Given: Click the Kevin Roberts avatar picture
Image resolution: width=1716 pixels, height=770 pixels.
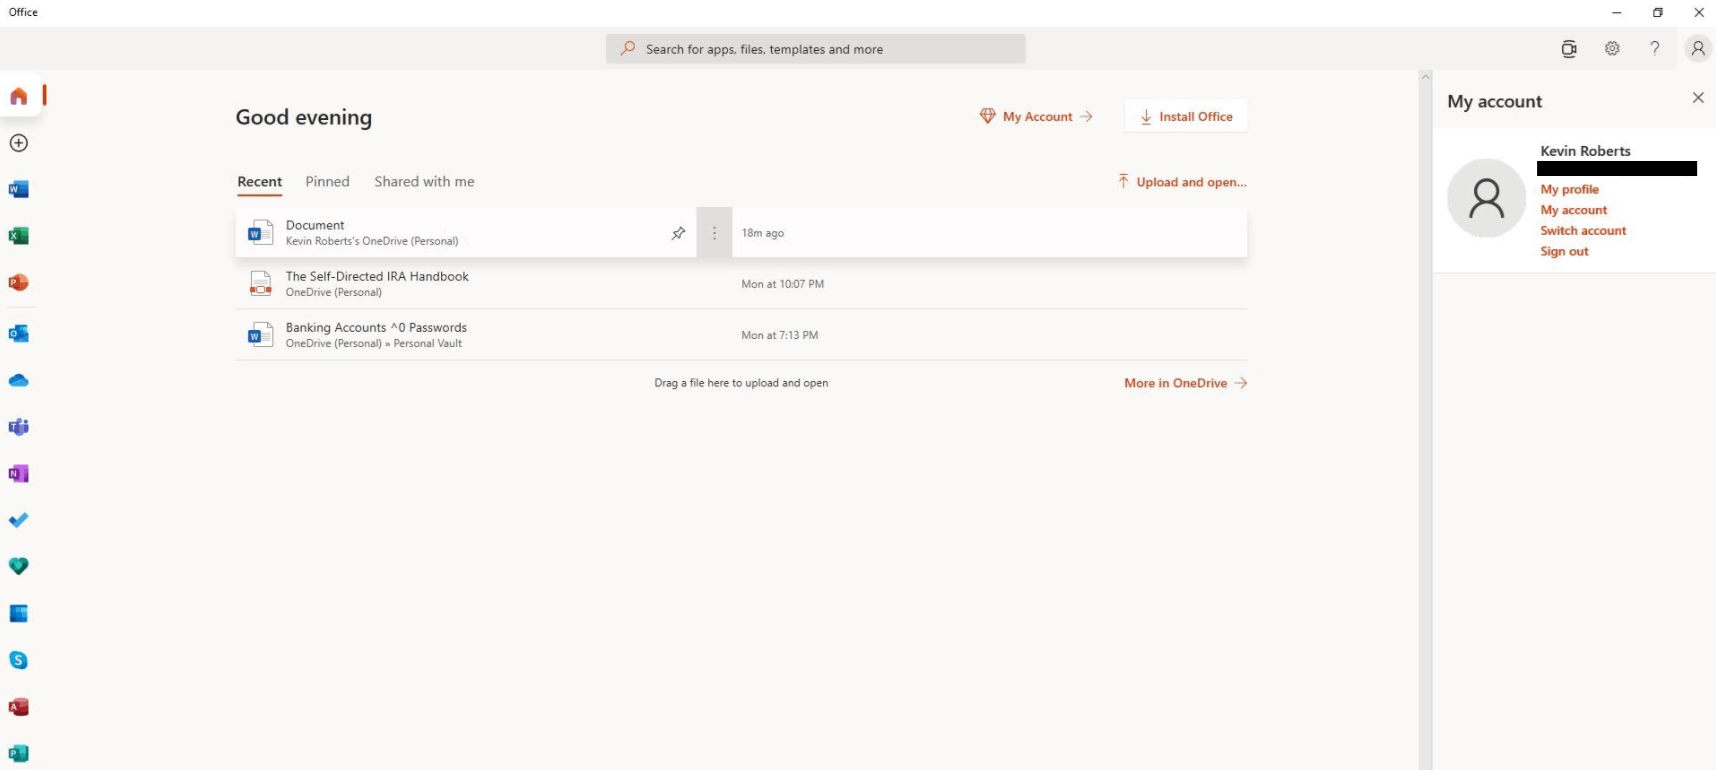Looking at the screenshot, I should (1486, 198).
